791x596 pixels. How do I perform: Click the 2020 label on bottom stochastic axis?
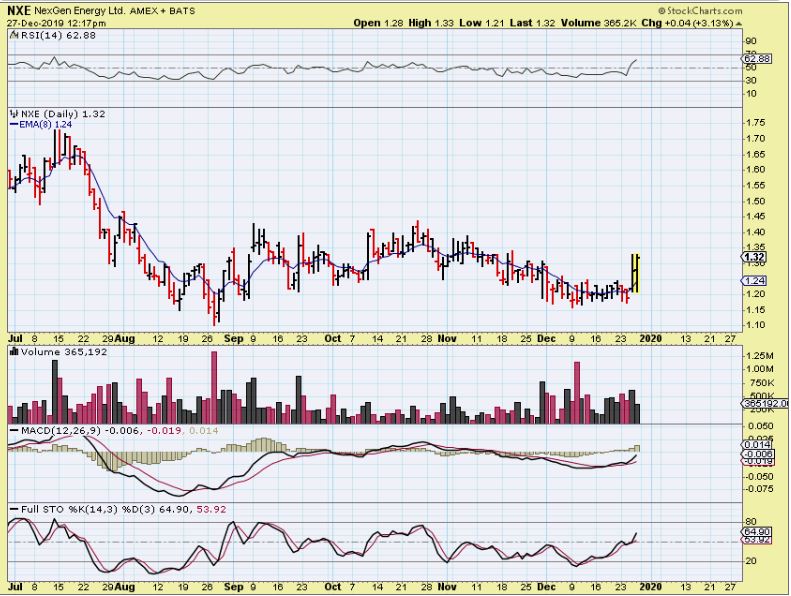(x=650, y=587)
